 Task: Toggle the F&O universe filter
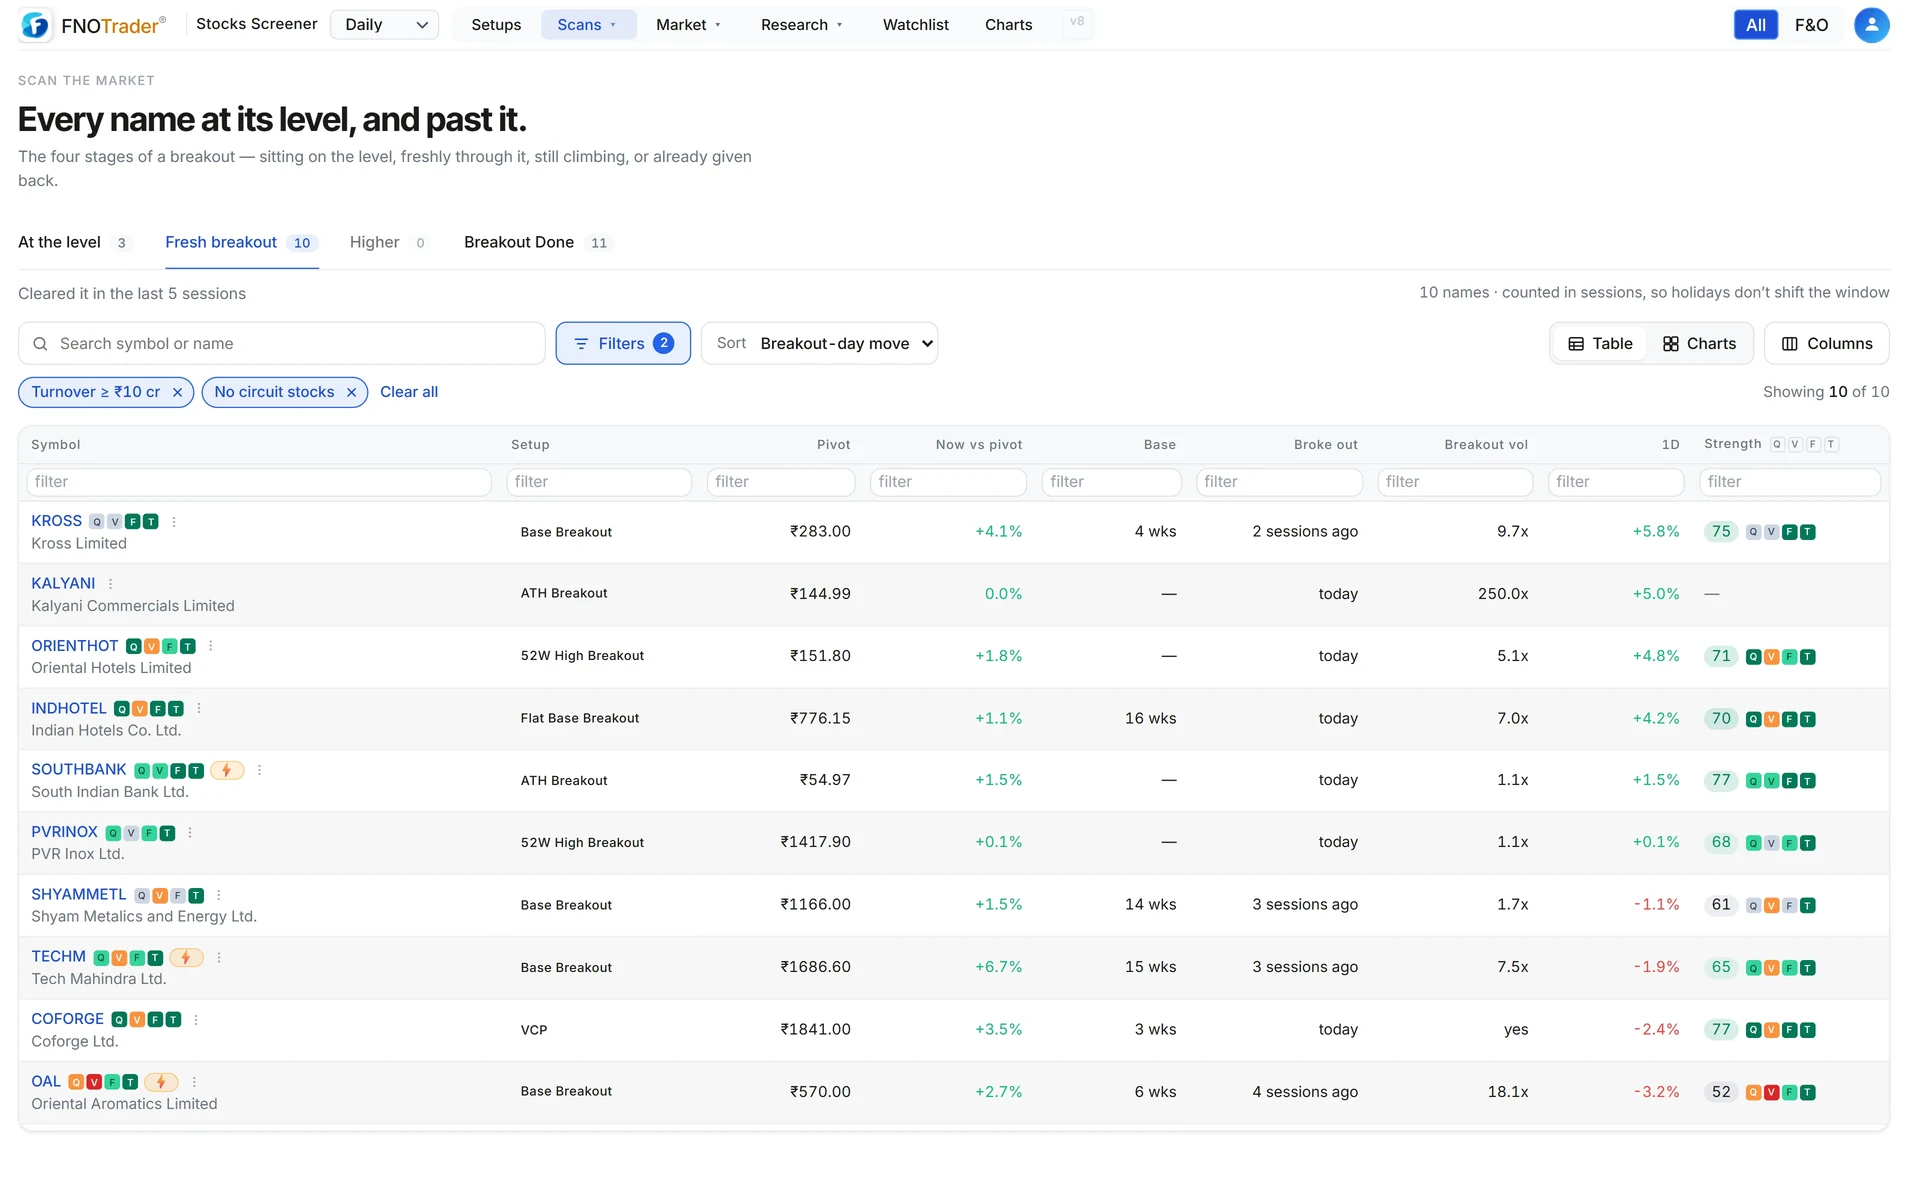[x=1811, y=25]
